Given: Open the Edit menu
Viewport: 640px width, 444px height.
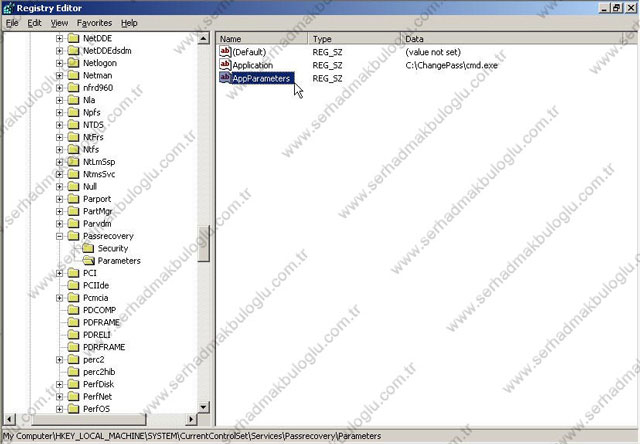Looking at the screenshot, I should coord(34,23).
